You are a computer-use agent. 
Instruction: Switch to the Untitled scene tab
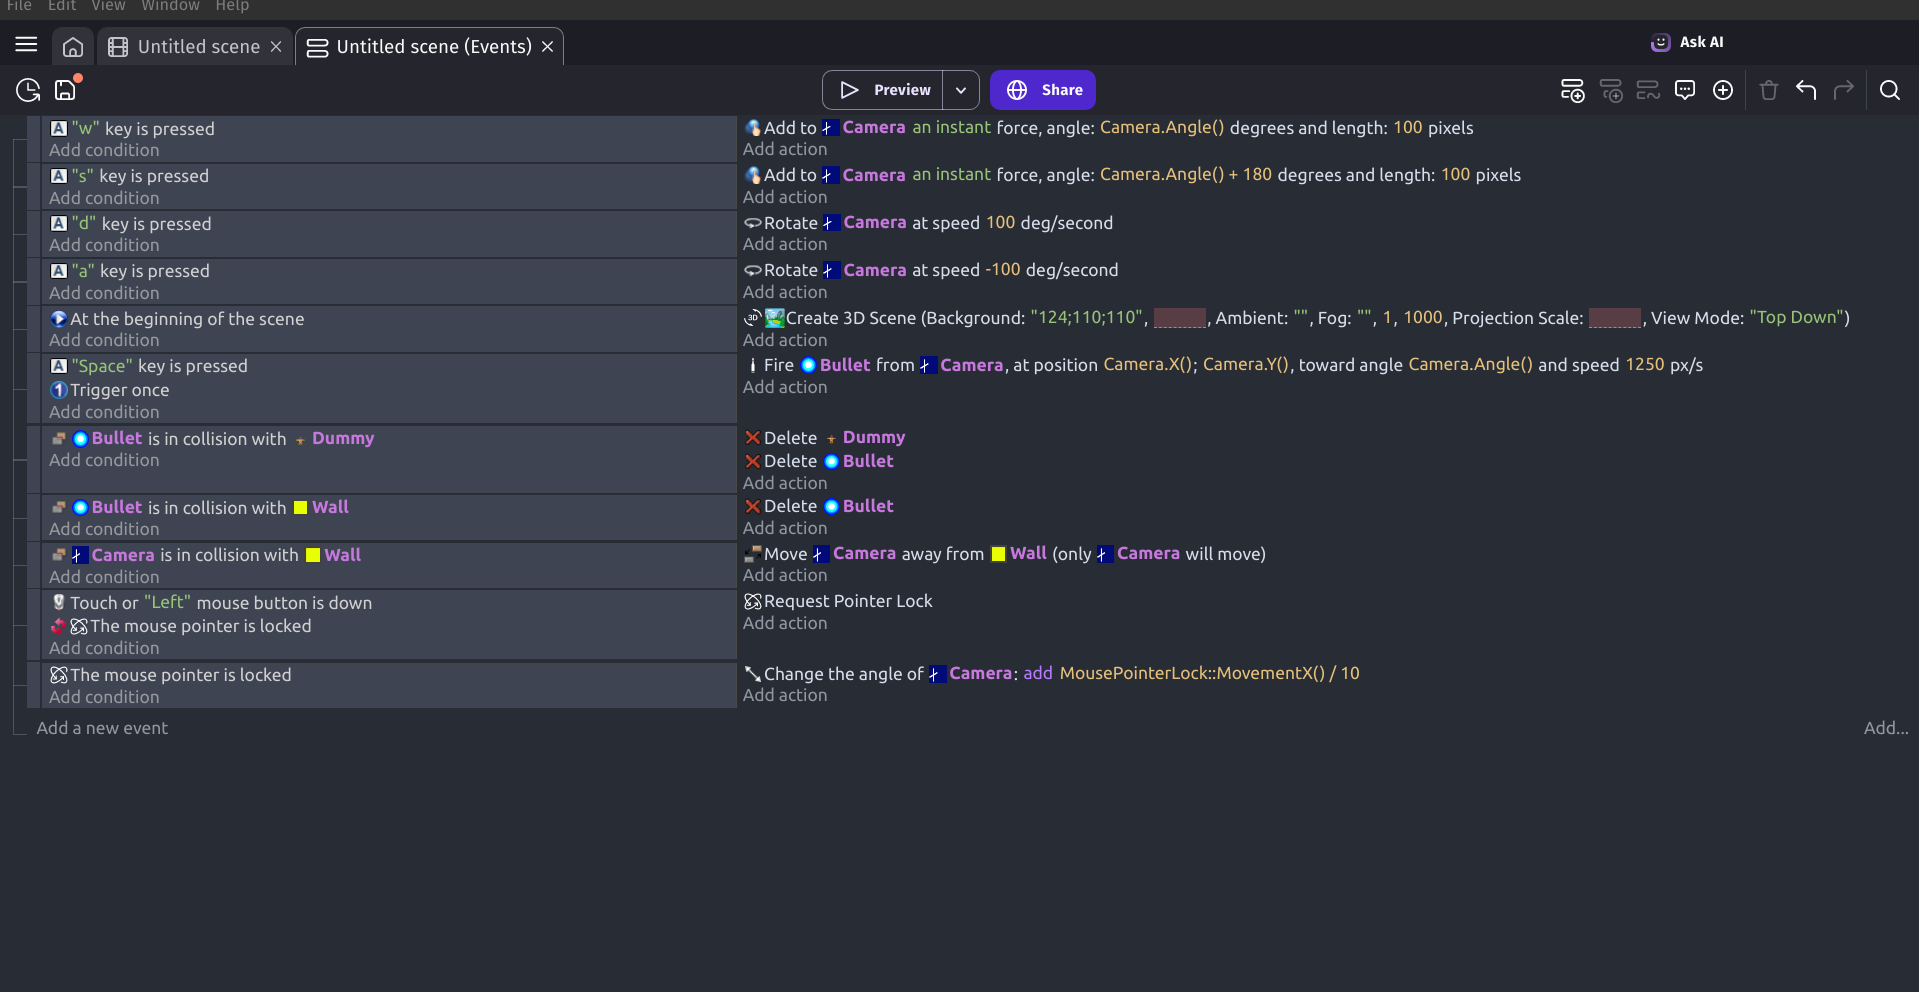click(198, 47)
